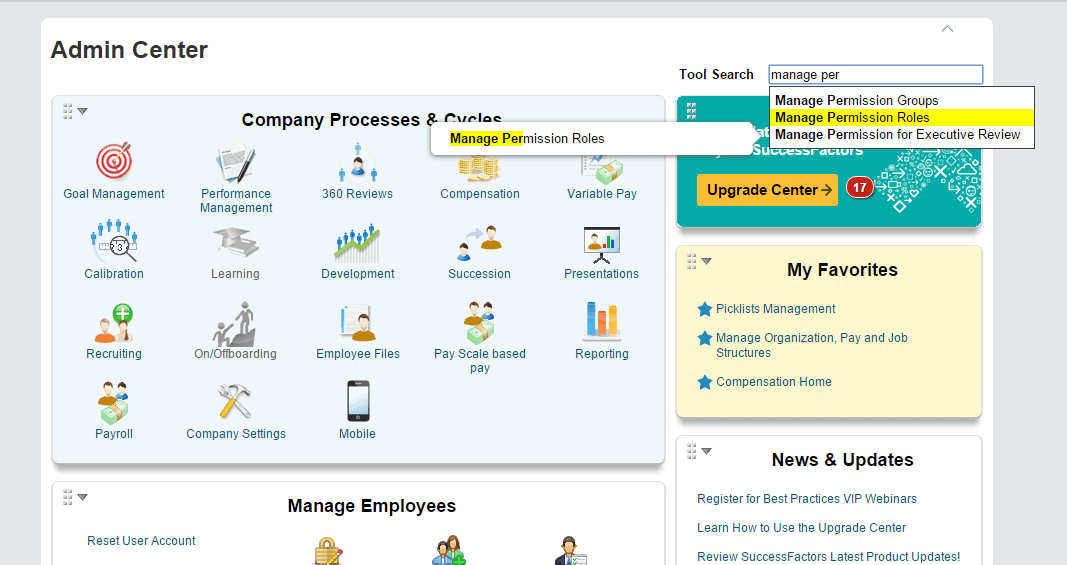Click the 17 notifications badge
This screenshot has width=1067, height=565.
pyautogui.click(x=859, y=187)
